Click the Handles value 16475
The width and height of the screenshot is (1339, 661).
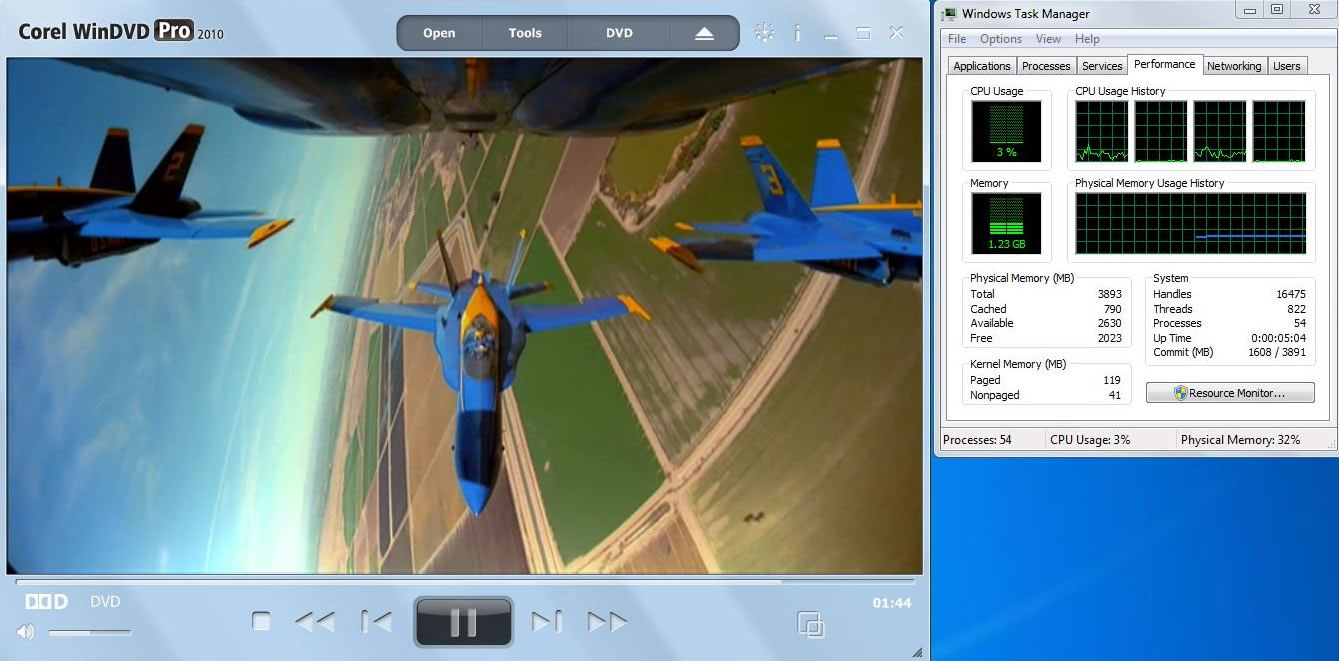[x=1290, y=294]
